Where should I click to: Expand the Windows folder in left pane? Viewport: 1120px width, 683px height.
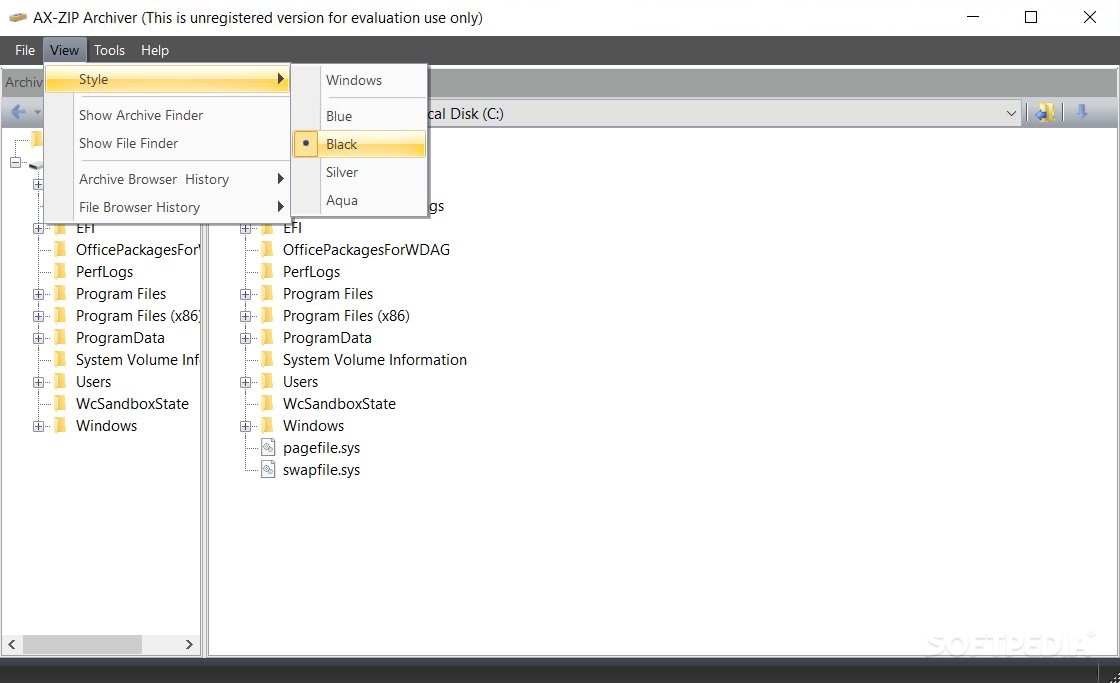[x=38, y=427]
